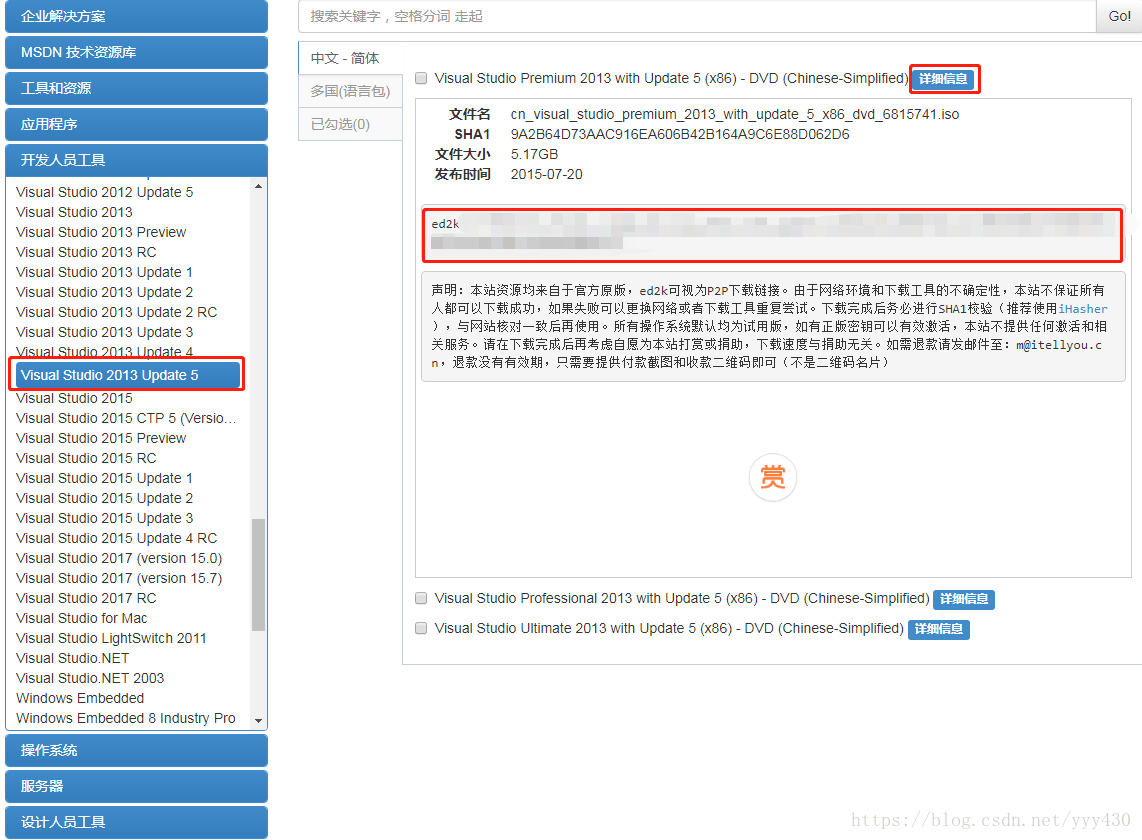1142x840 pixels.
Task: Open the 已勾选(0) tab
Action: (x=350, y=125)
